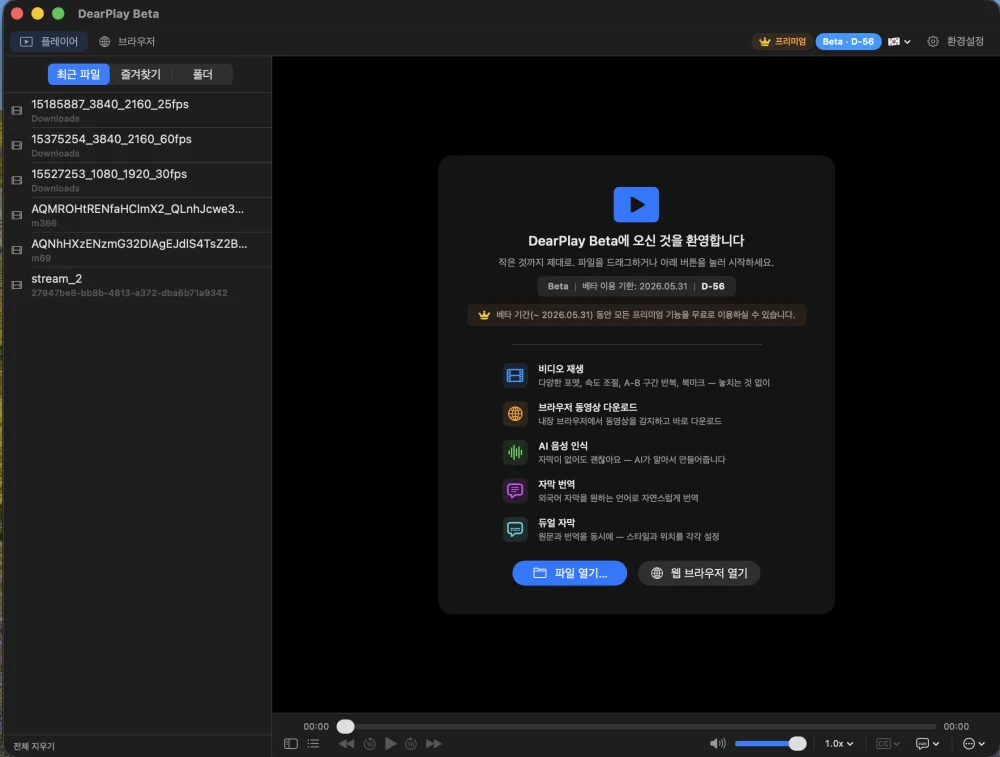Click the 브라우저 동영상 다운로드 globe icon
The height and width of the screenshot is (757, 1000).
click(x=515, y=414)
